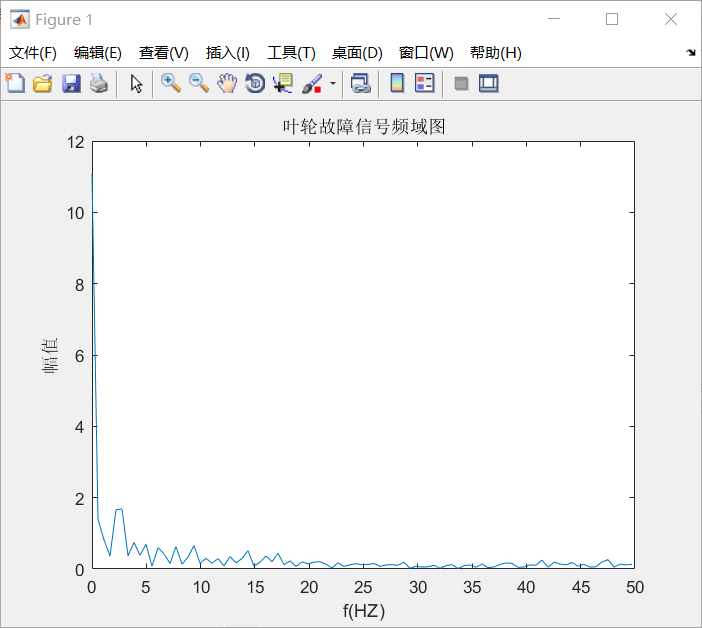Screen dimensions: 702x628
Task: Maximize the Figure 1 window
Action: coord(612,19)
